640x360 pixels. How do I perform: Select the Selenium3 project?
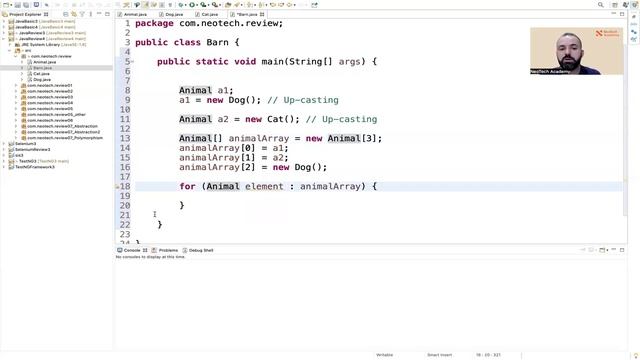coord(22,144)
